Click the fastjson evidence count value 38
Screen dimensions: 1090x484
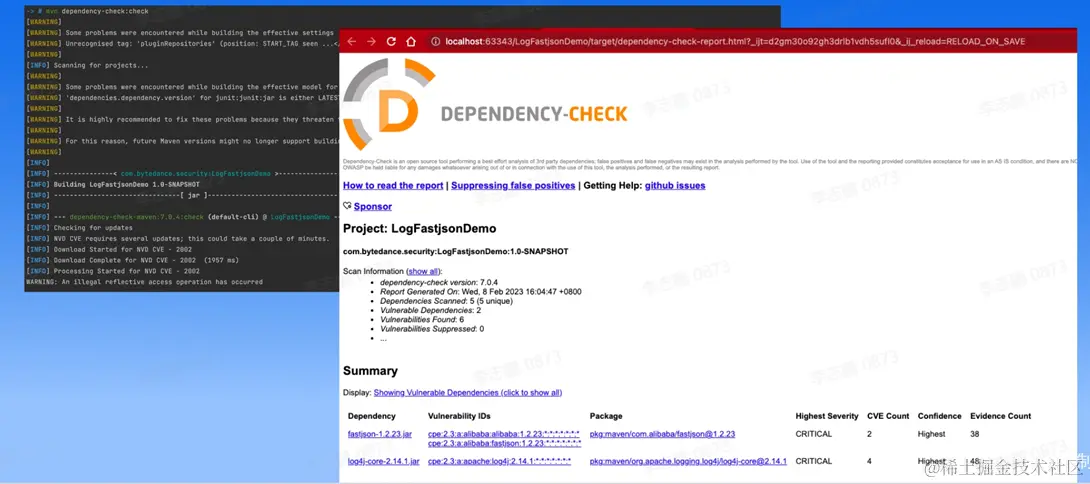975,434
